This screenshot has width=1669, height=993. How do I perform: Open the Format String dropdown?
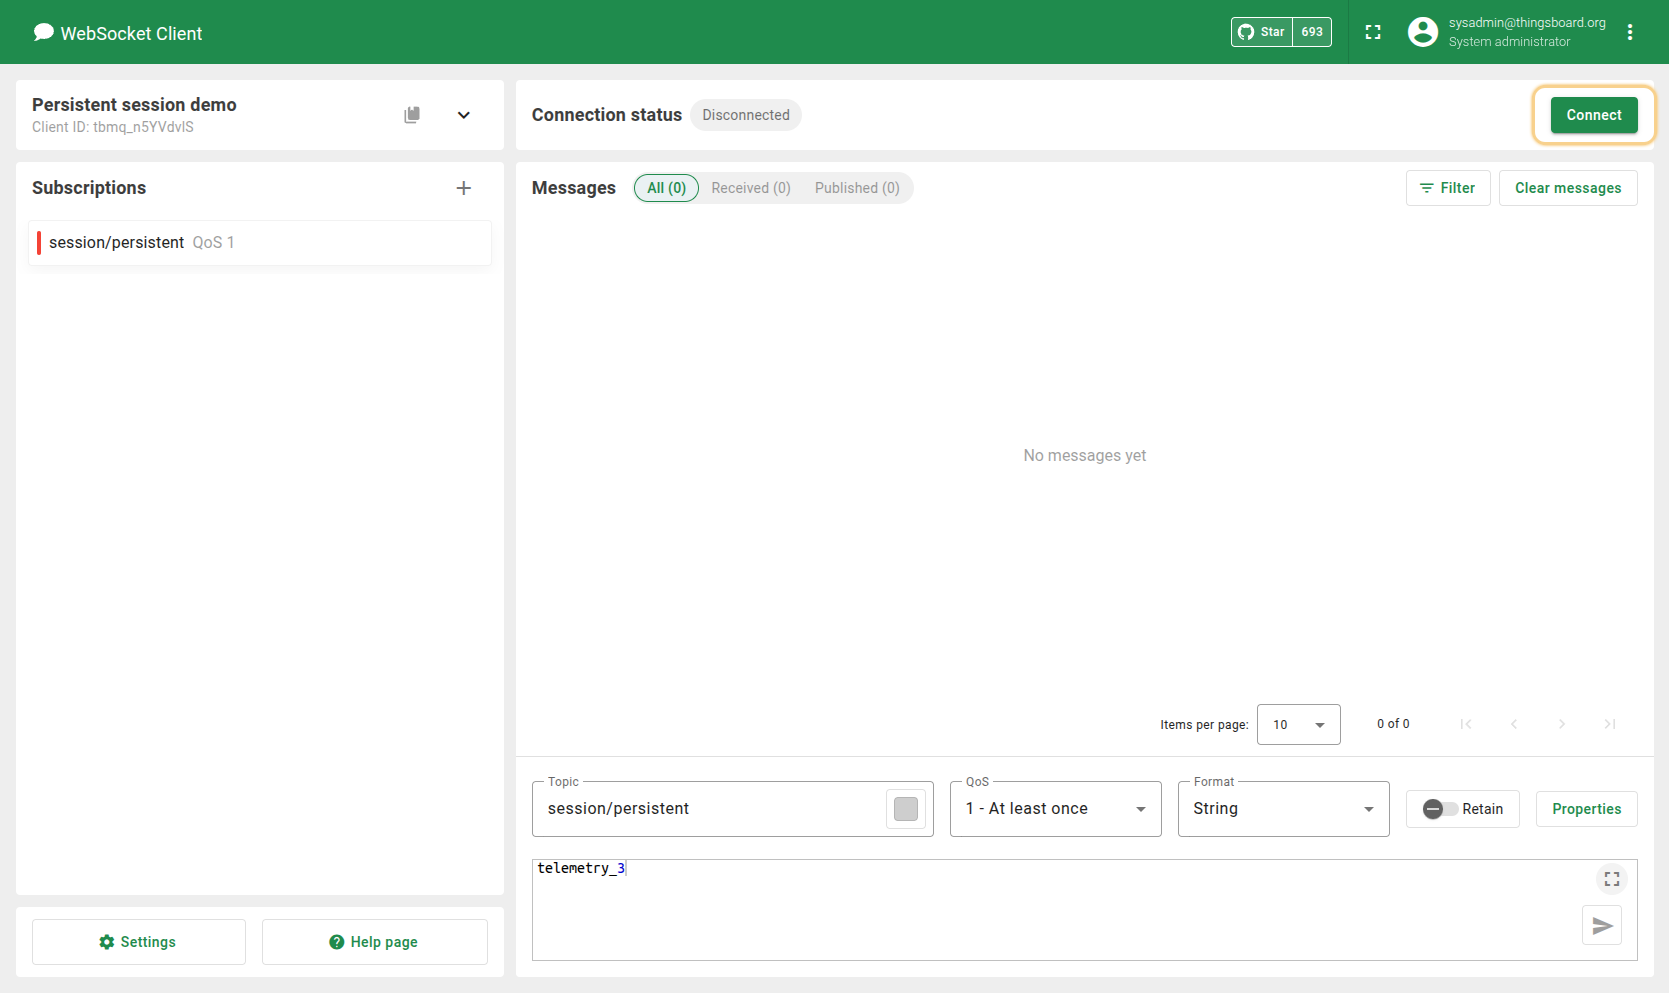(x=1283, y=809)
